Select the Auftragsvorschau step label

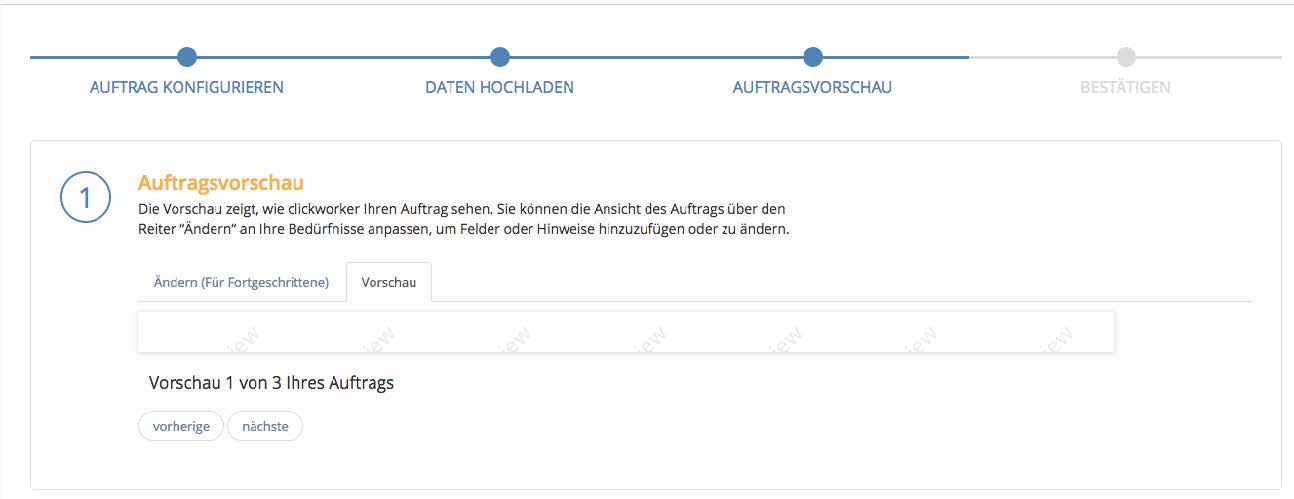point(812,87)
